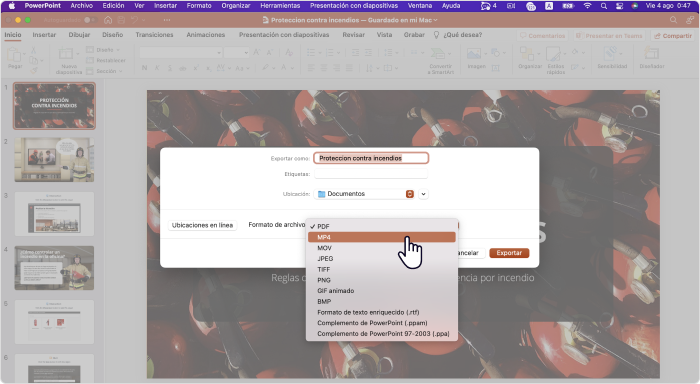The image size is (700, 384).
Task: Click the Comentarios button
Action: coord(543,36)
